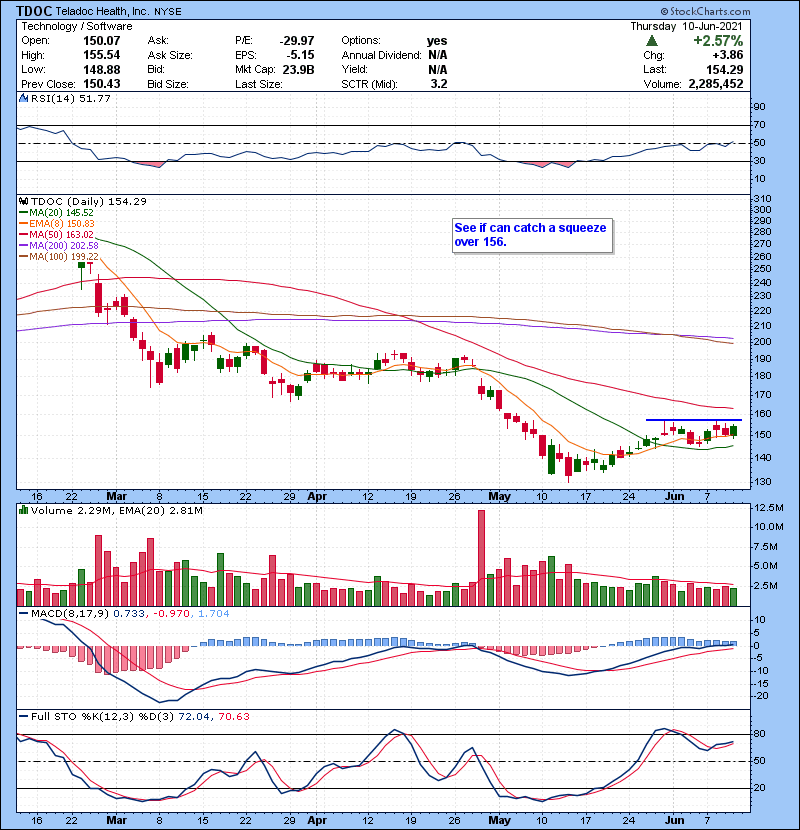The height and width of the screenshot is (830, 800).
Task: Click the TDOC (Daily) 154.29 price label
Action: click(89, 202)
